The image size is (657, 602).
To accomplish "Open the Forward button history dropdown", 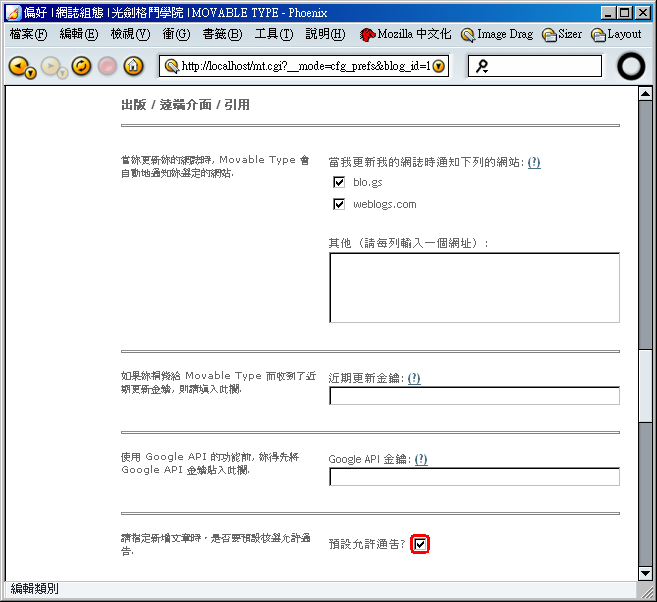I will click(62, 74).
